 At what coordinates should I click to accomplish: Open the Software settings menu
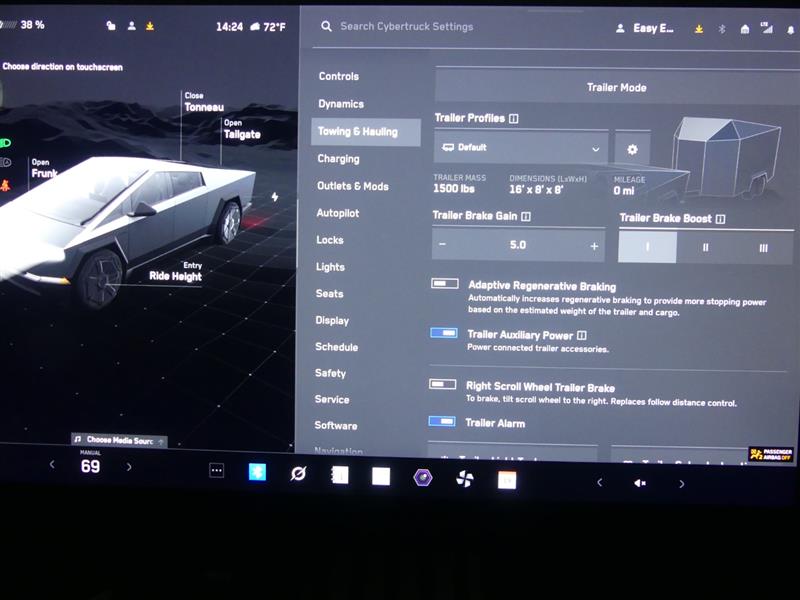(x=336, y=426)
